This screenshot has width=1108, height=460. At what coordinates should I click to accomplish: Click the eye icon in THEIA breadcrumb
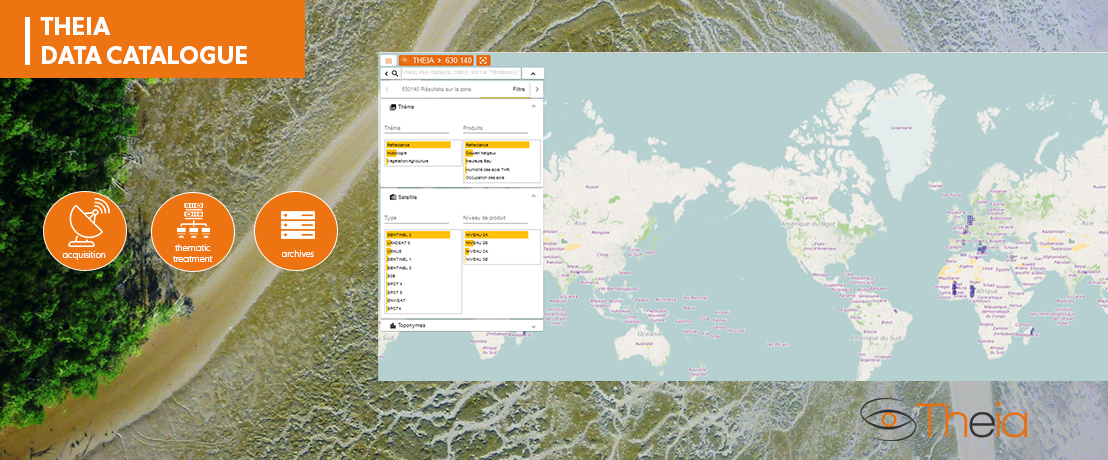(405, 61)
